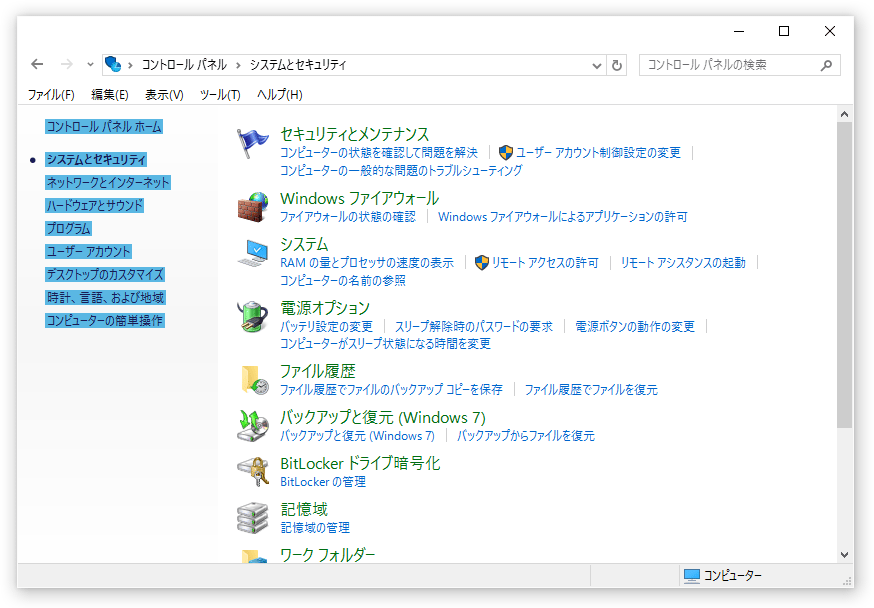874x608 pixels.
Task: Open Windows ファイアウォール heading
Action: pos(360,198)
